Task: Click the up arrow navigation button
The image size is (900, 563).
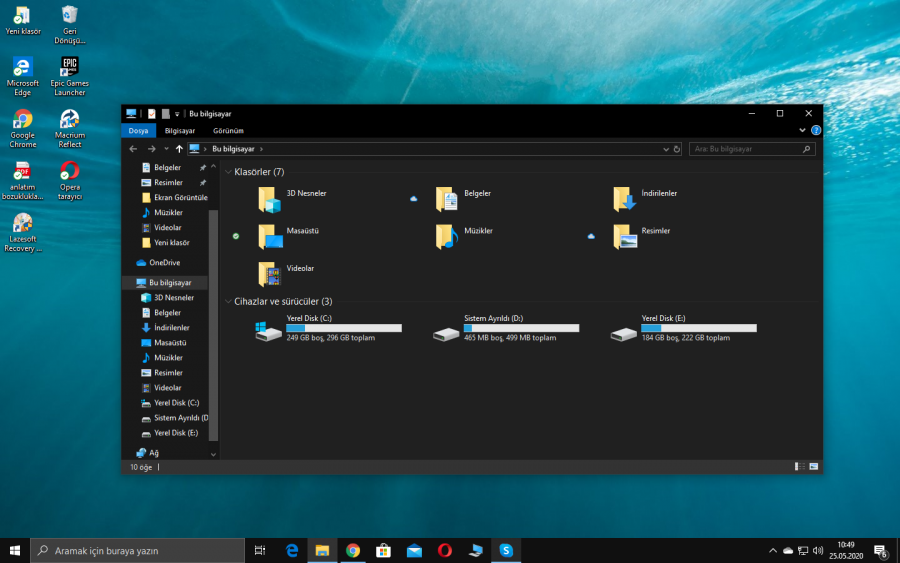Action: 179,149
